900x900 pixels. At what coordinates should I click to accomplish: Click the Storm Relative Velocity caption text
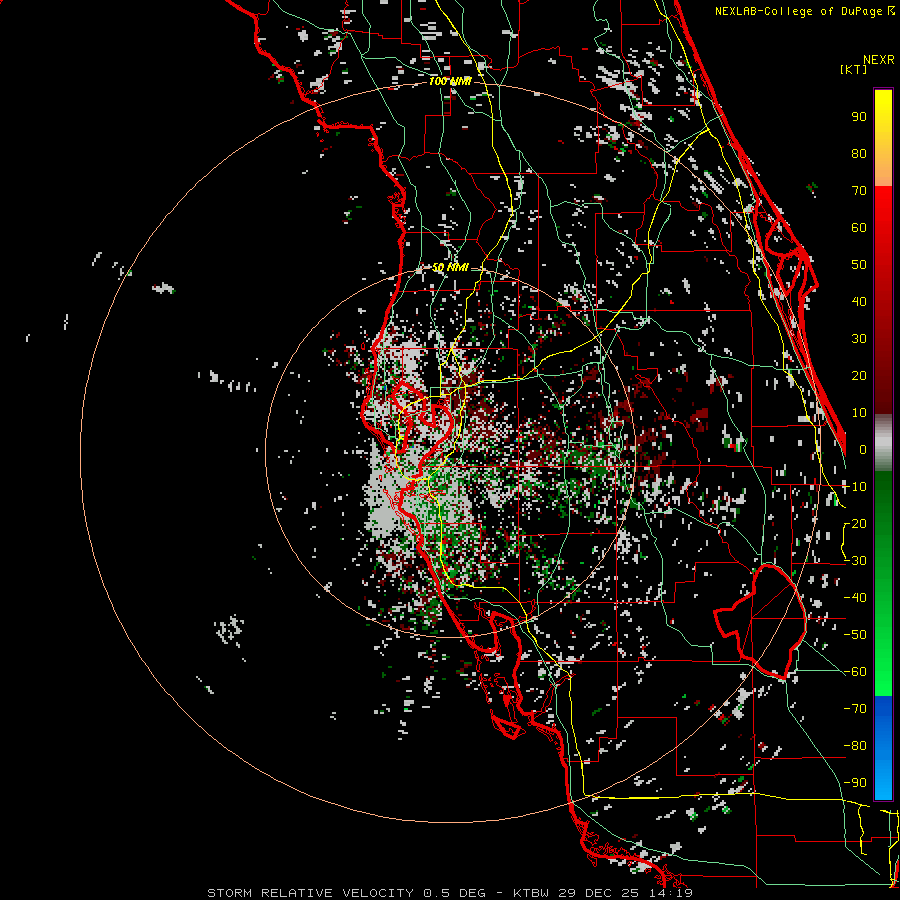click(x=449, y=893)
